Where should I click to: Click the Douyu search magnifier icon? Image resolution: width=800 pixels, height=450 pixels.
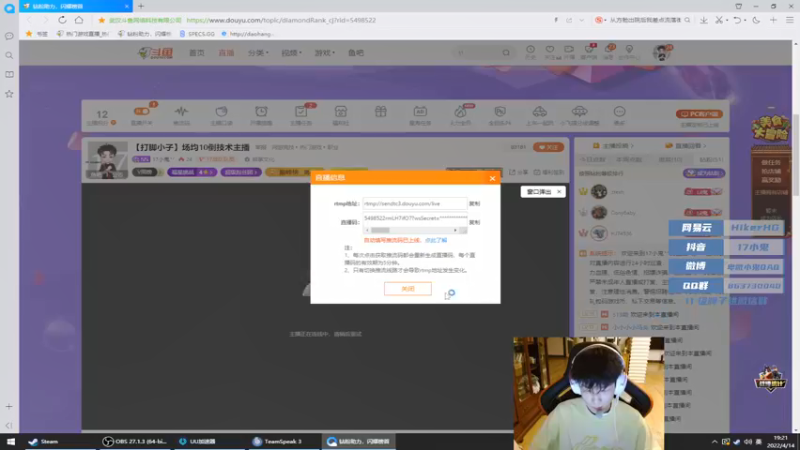(506, 53)
